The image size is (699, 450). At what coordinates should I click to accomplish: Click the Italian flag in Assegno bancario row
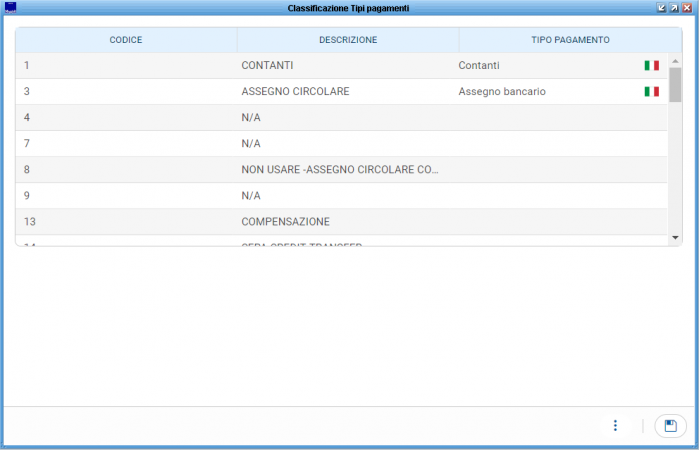[651, 92]
